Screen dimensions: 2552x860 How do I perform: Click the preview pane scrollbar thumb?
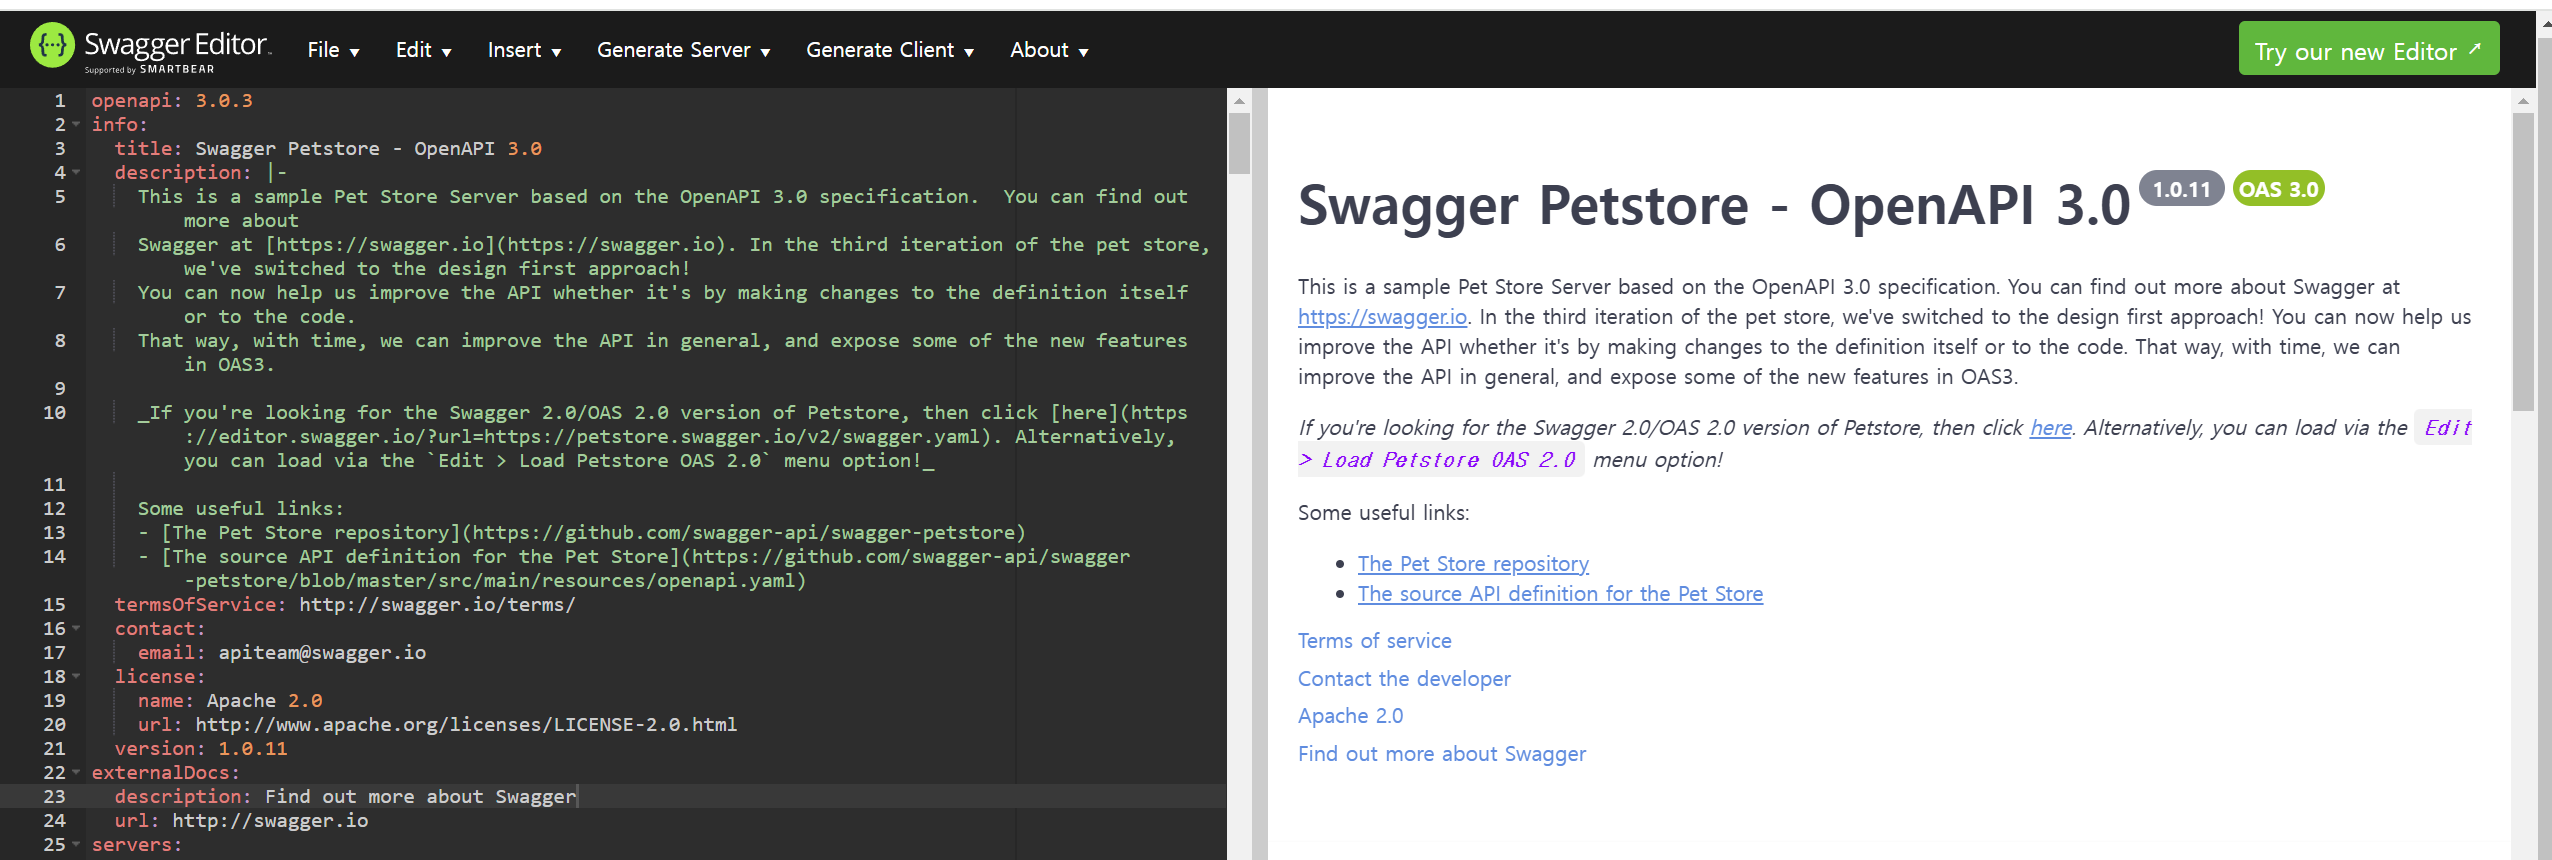2523,260
